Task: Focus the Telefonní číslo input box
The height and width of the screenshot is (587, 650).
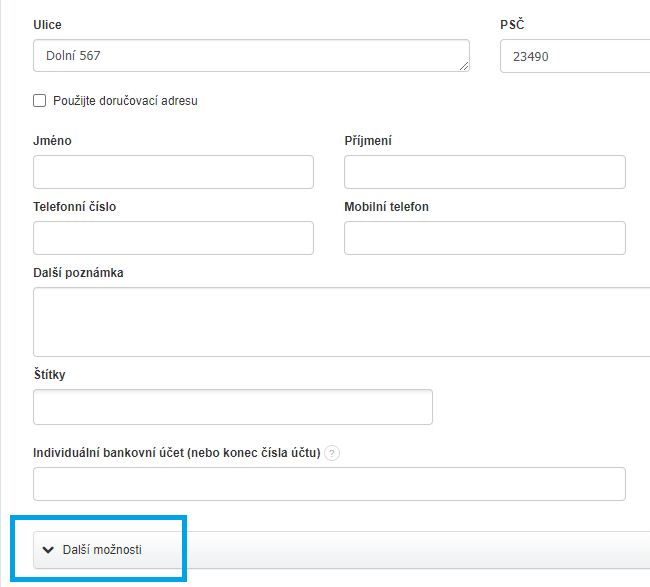Action: point(173,238)
